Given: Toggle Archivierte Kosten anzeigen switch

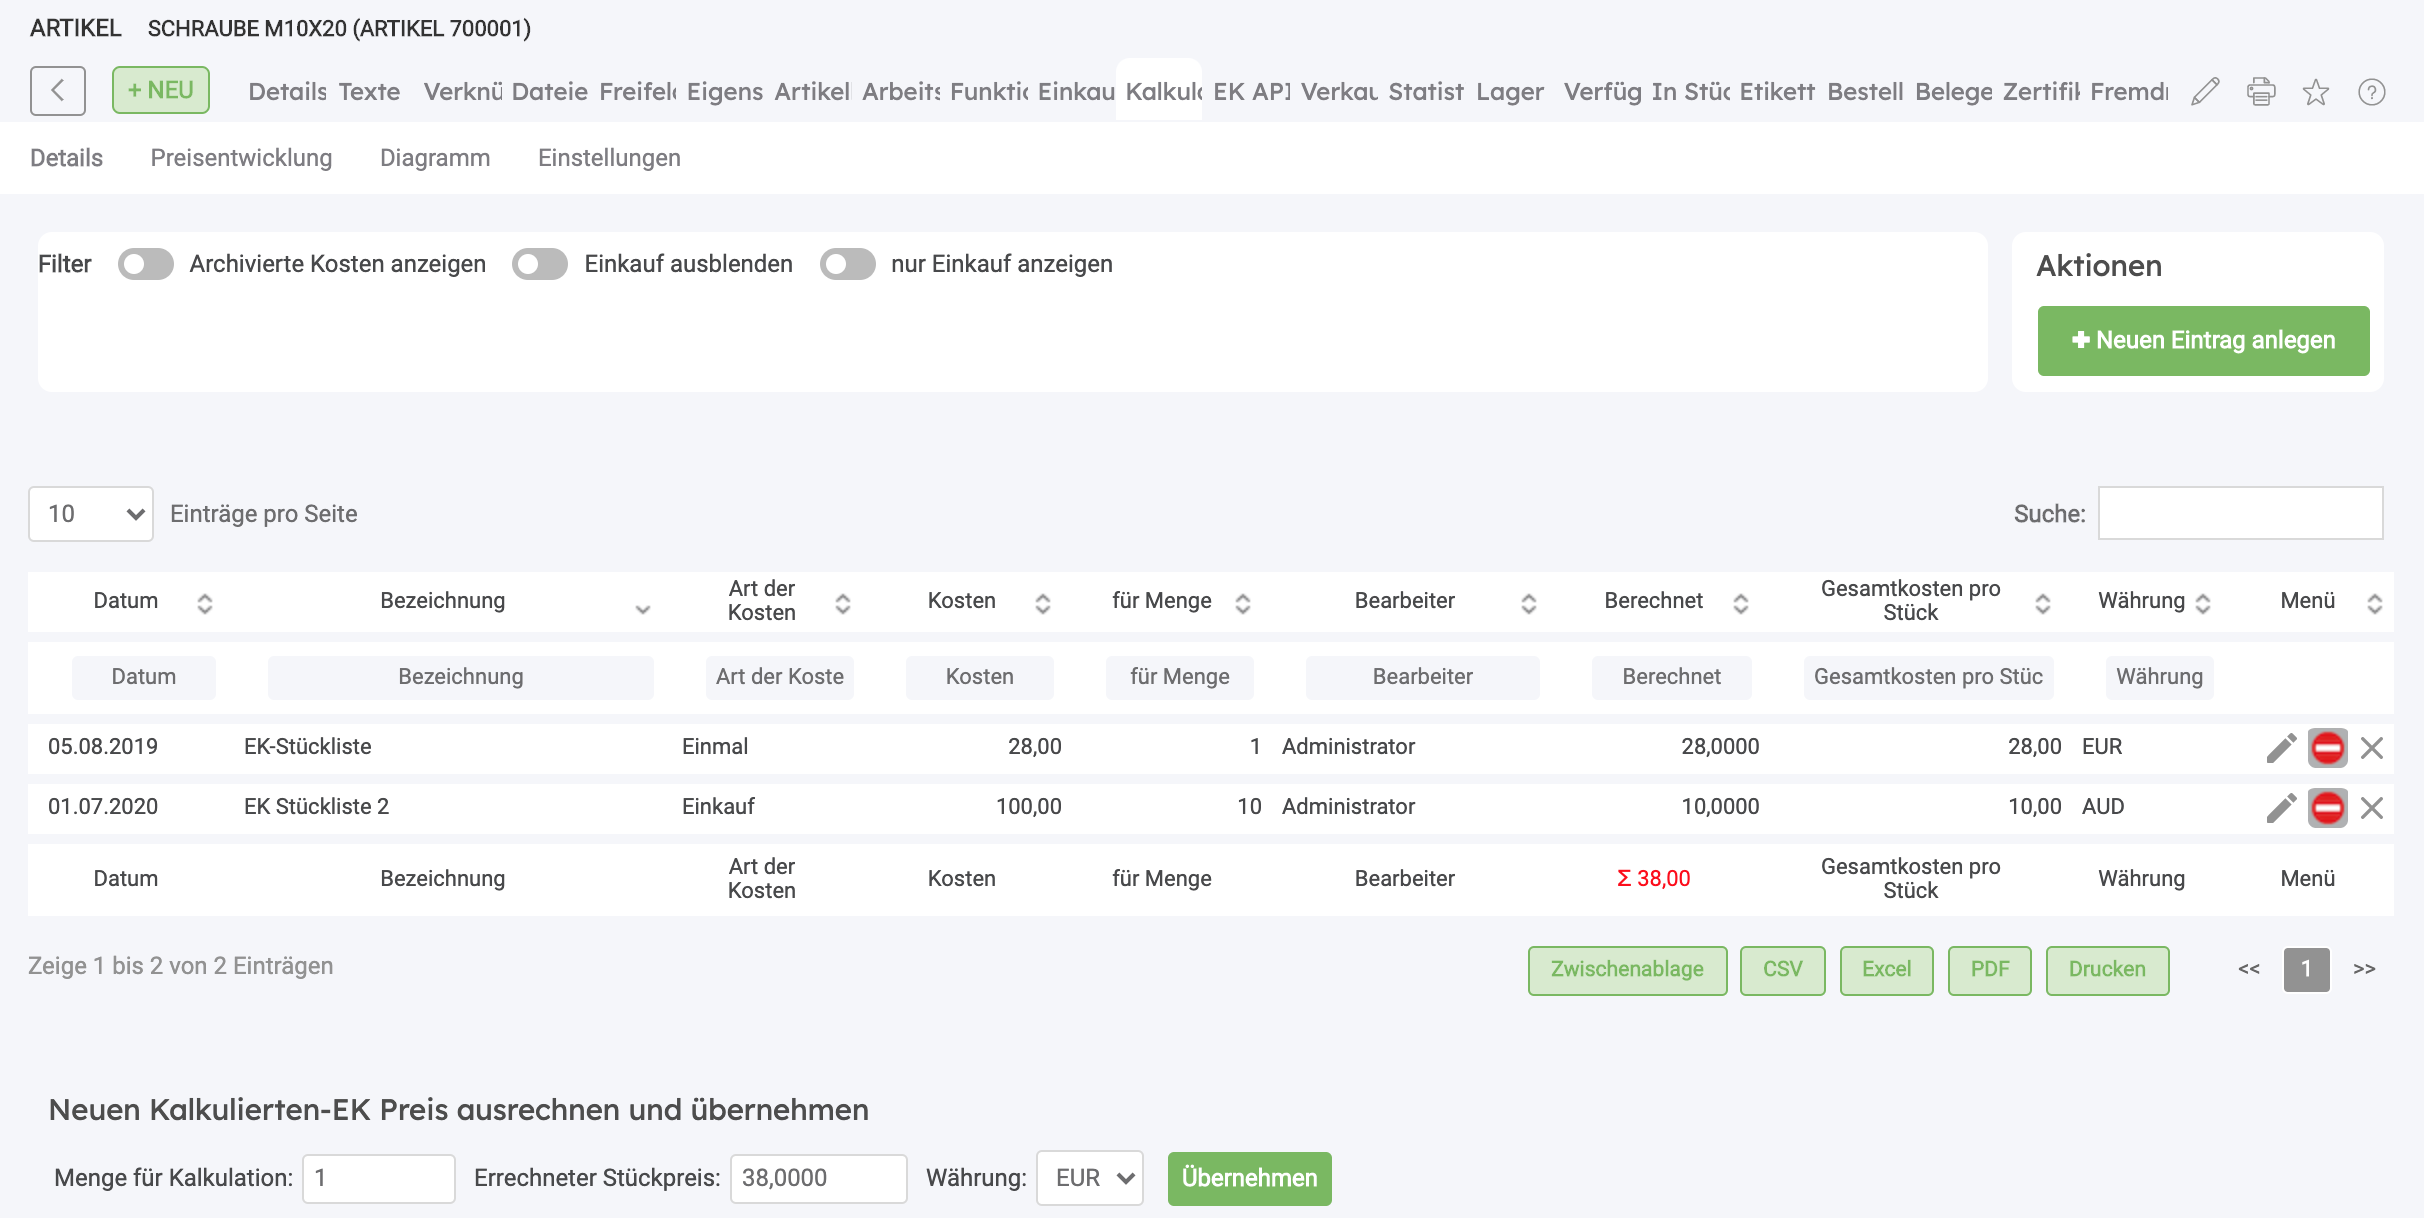Looking at the screenshot, I should [x=146, y=264].
